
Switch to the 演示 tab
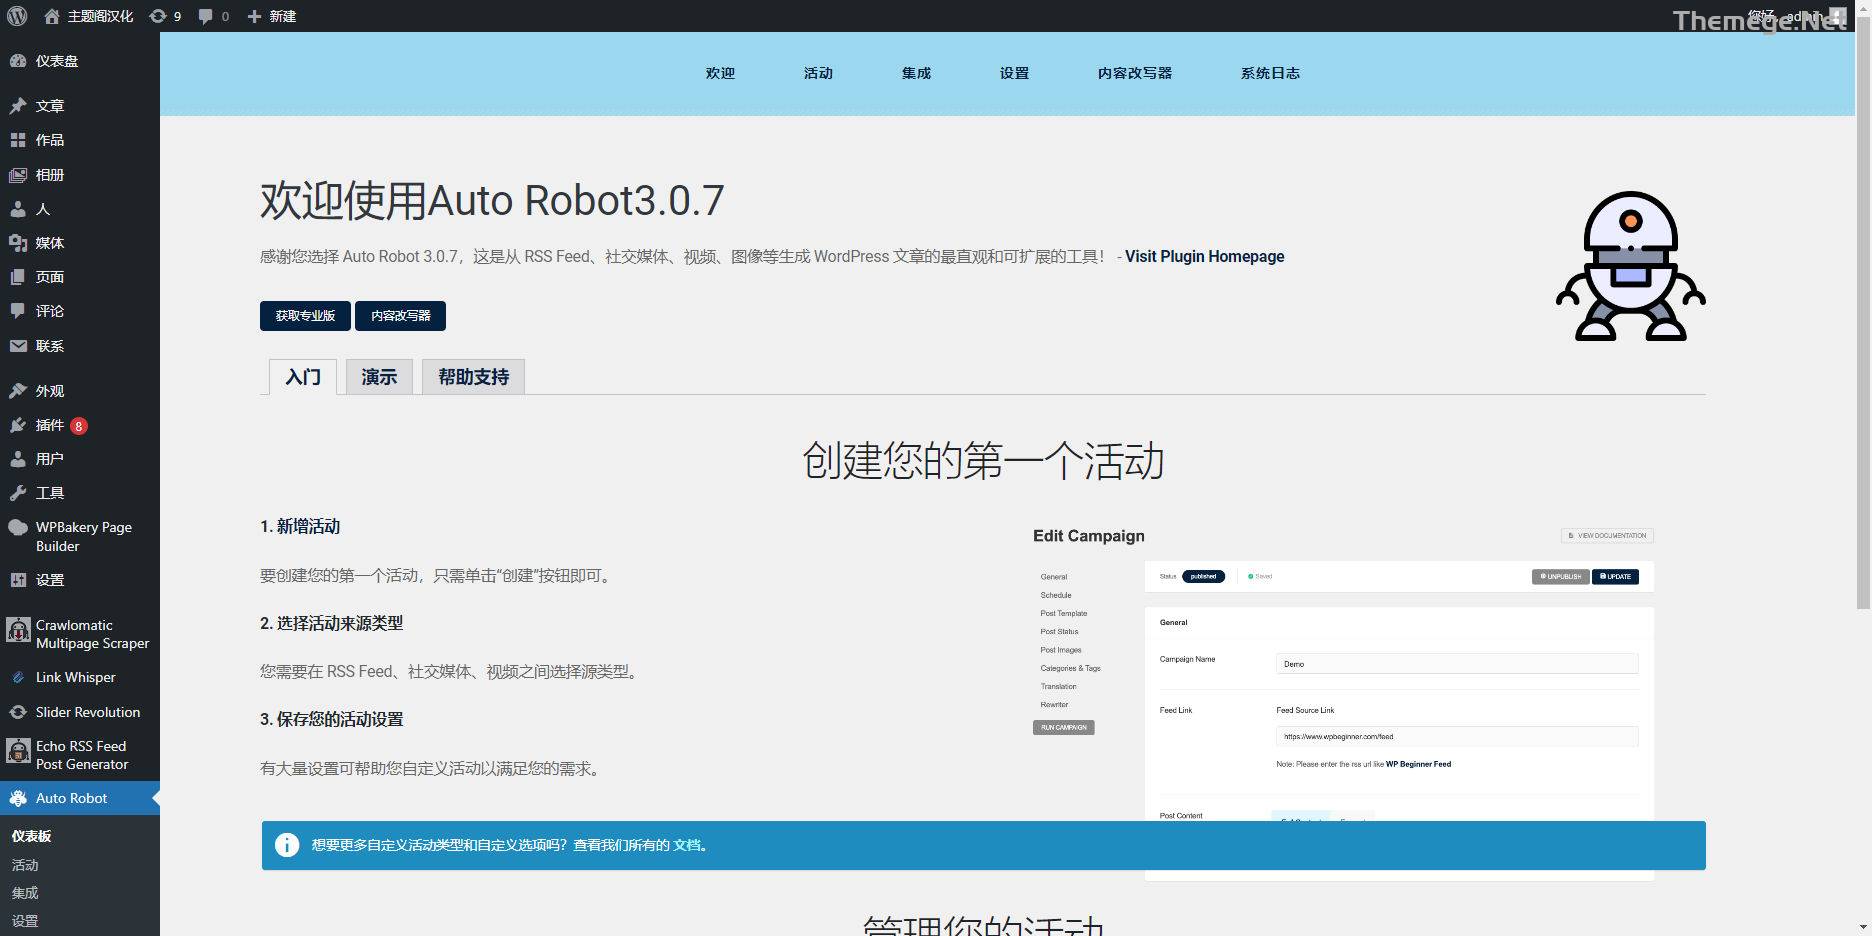[379, 377]
